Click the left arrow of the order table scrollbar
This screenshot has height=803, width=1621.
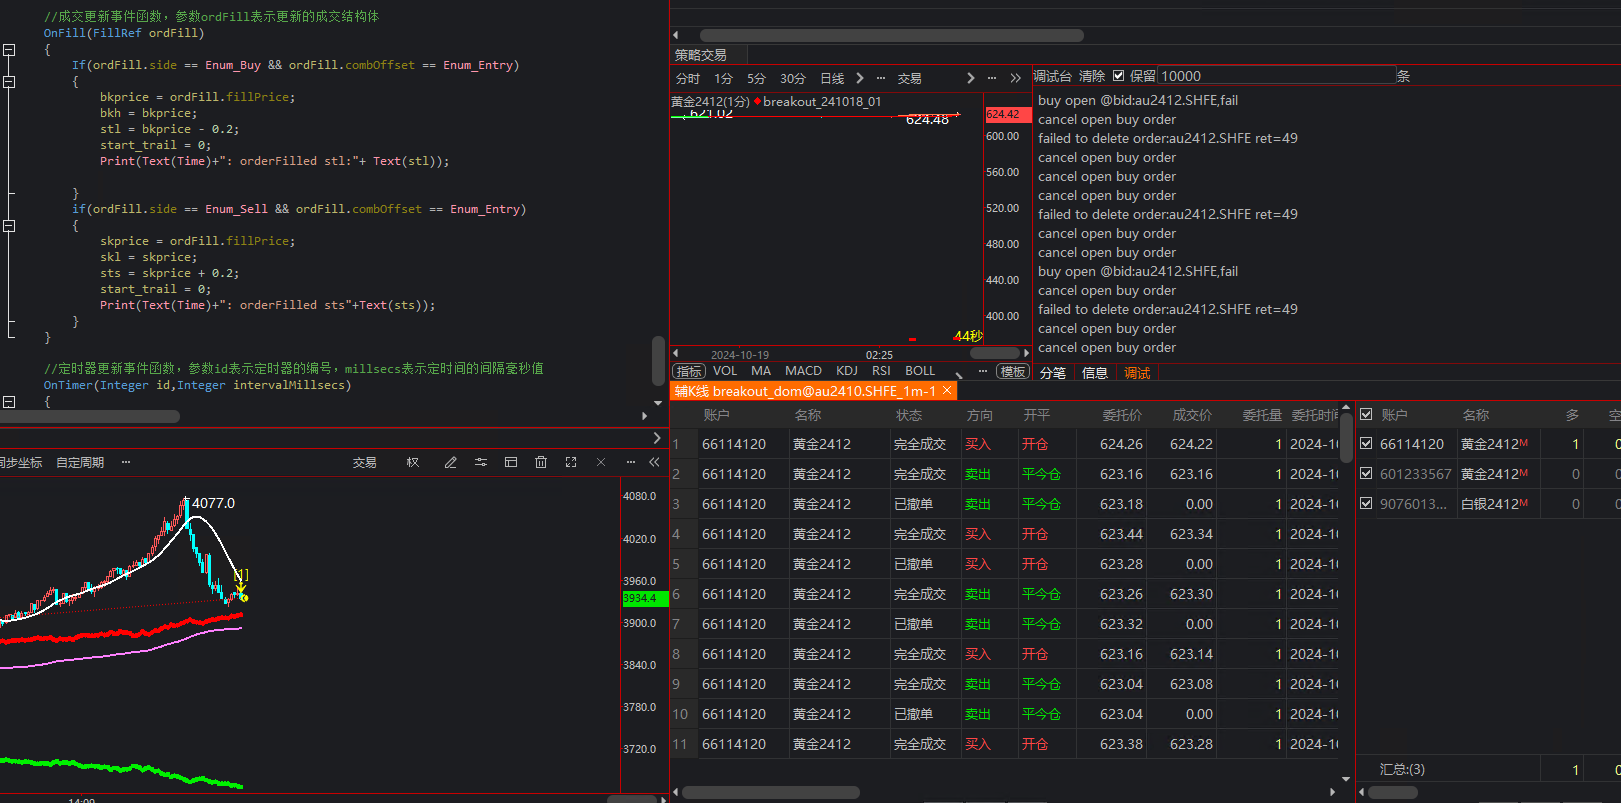click(676, 792)
